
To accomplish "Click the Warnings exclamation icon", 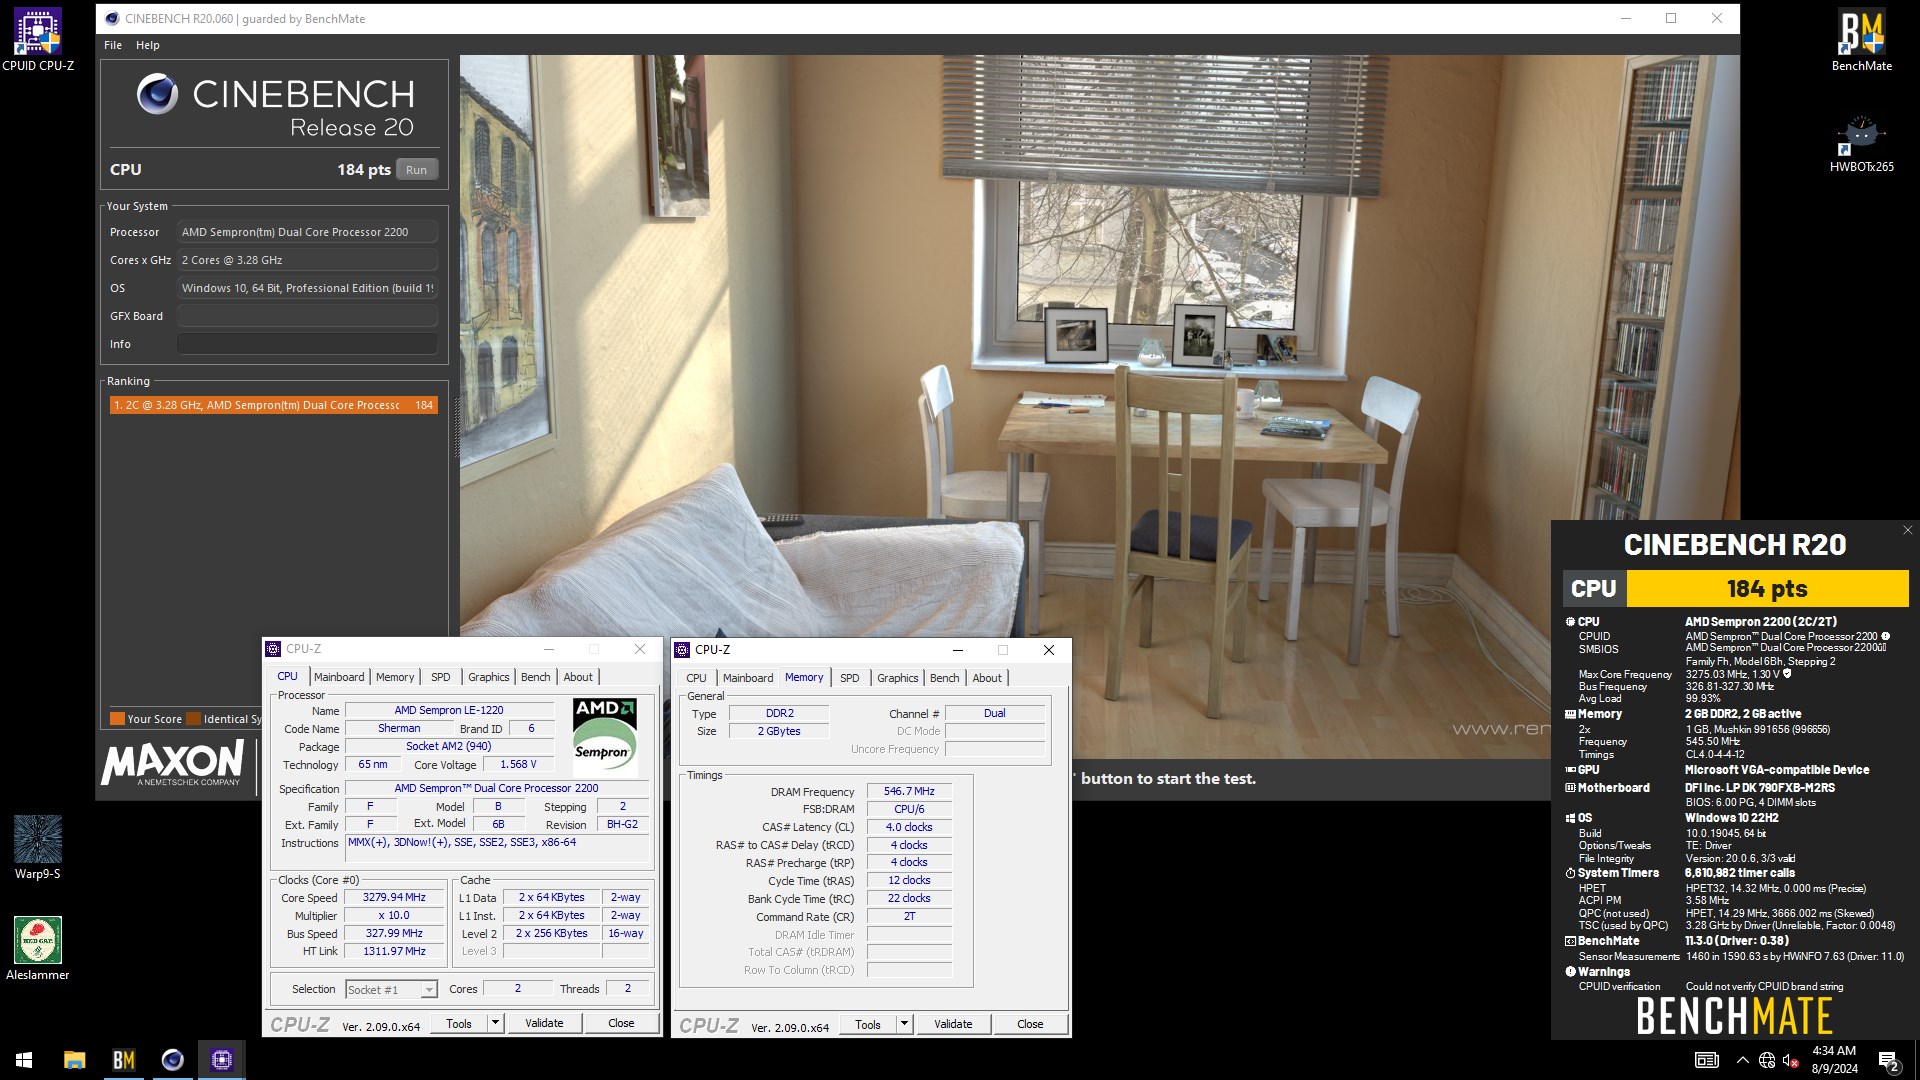I will [1570, 972].
